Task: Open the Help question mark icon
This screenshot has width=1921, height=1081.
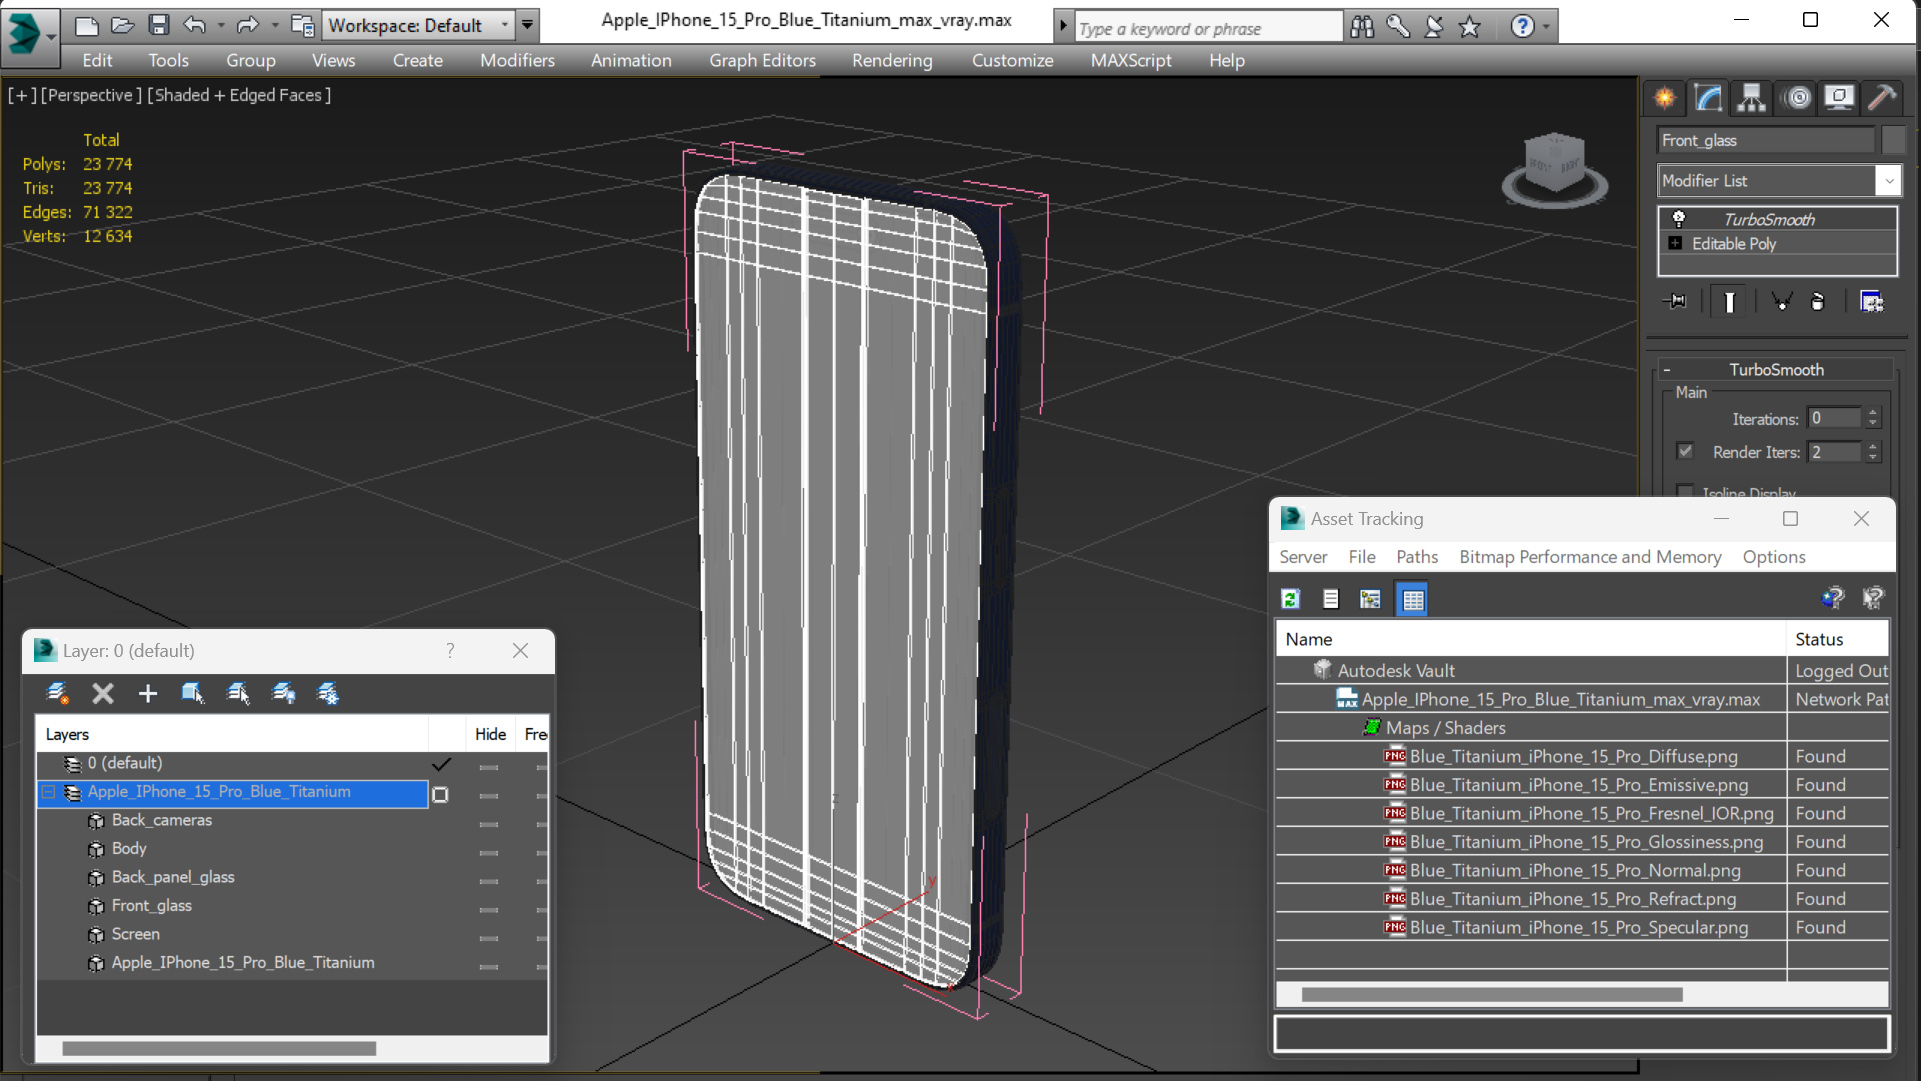Action: (x=1522, y=27)
